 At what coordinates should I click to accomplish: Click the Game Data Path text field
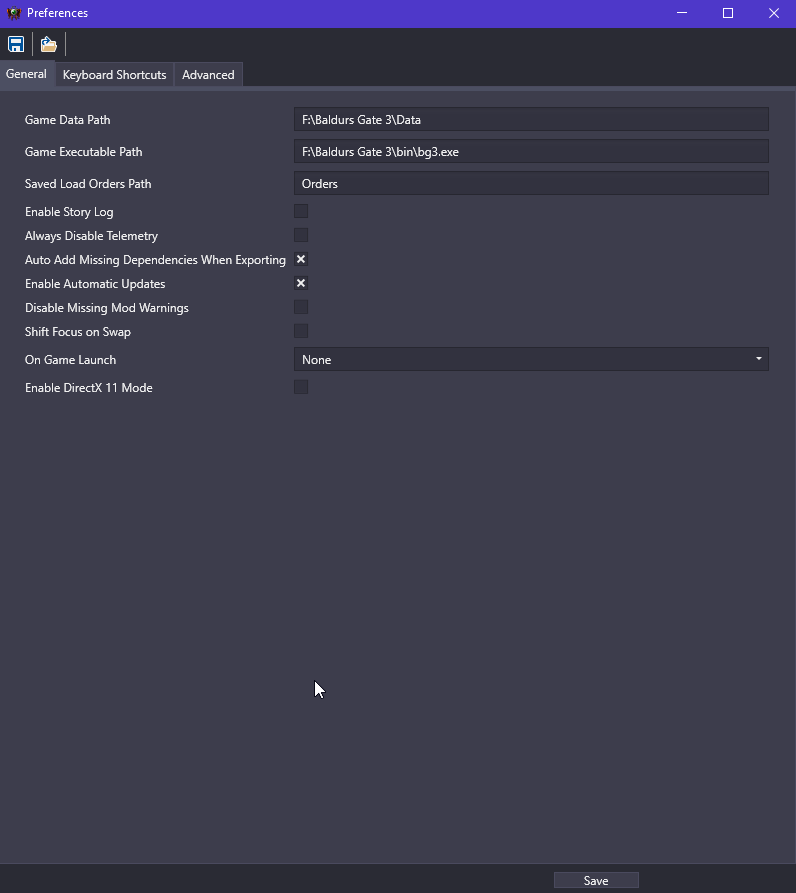click(x=532, y=118)
